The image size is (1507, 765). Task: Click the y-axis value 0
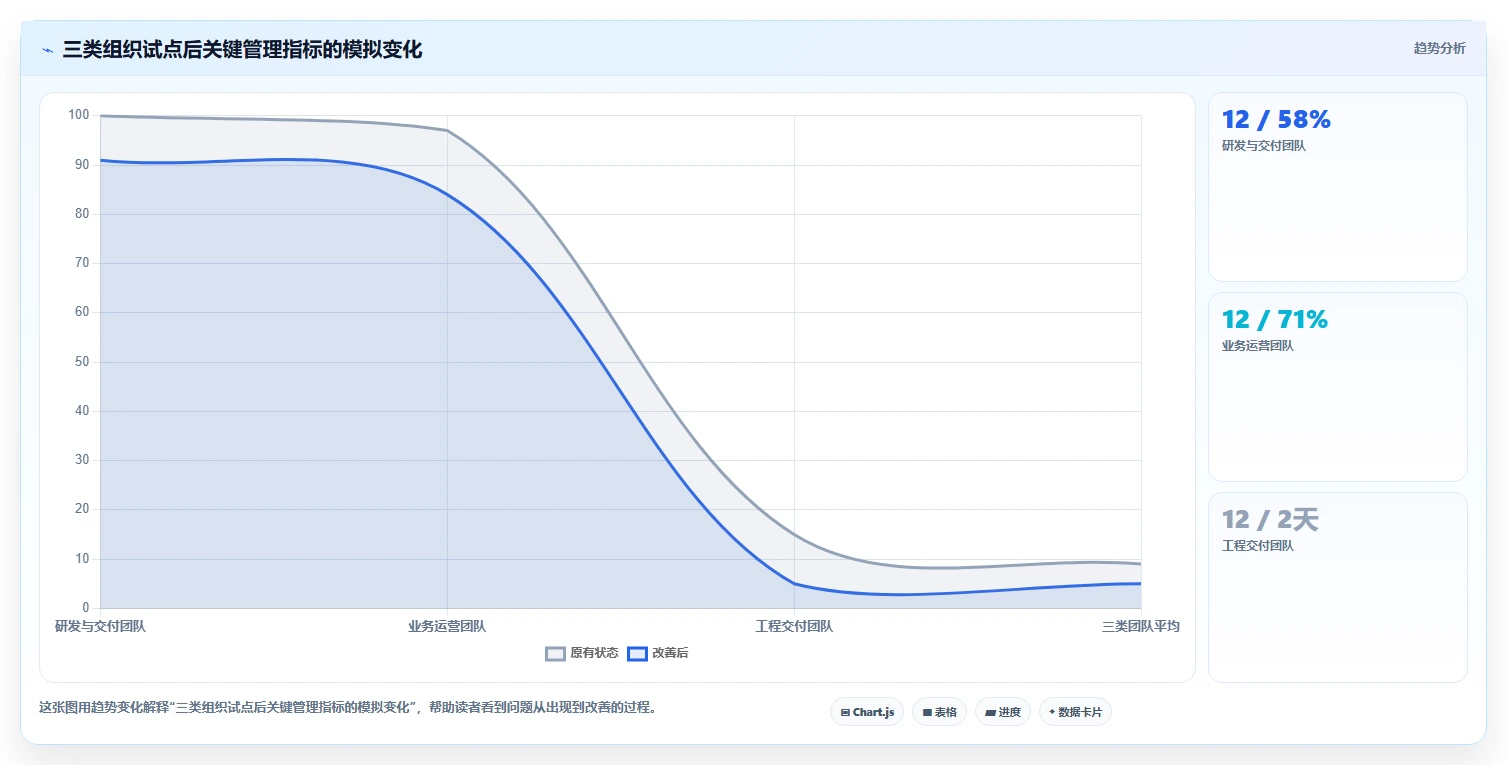coord(86,608)
